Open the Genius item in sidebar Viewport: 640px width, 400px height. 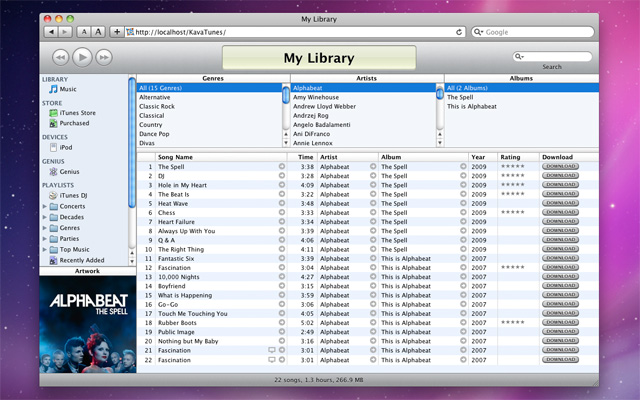[x=68, y=171]
